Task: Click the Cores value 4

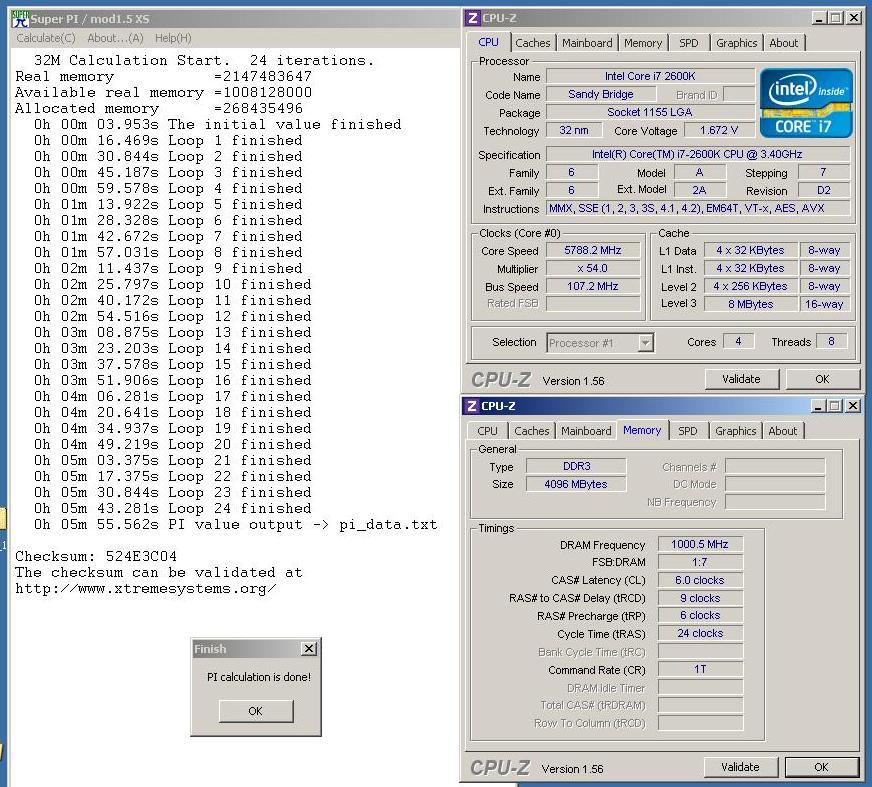Action: click(x=739, y=341)
